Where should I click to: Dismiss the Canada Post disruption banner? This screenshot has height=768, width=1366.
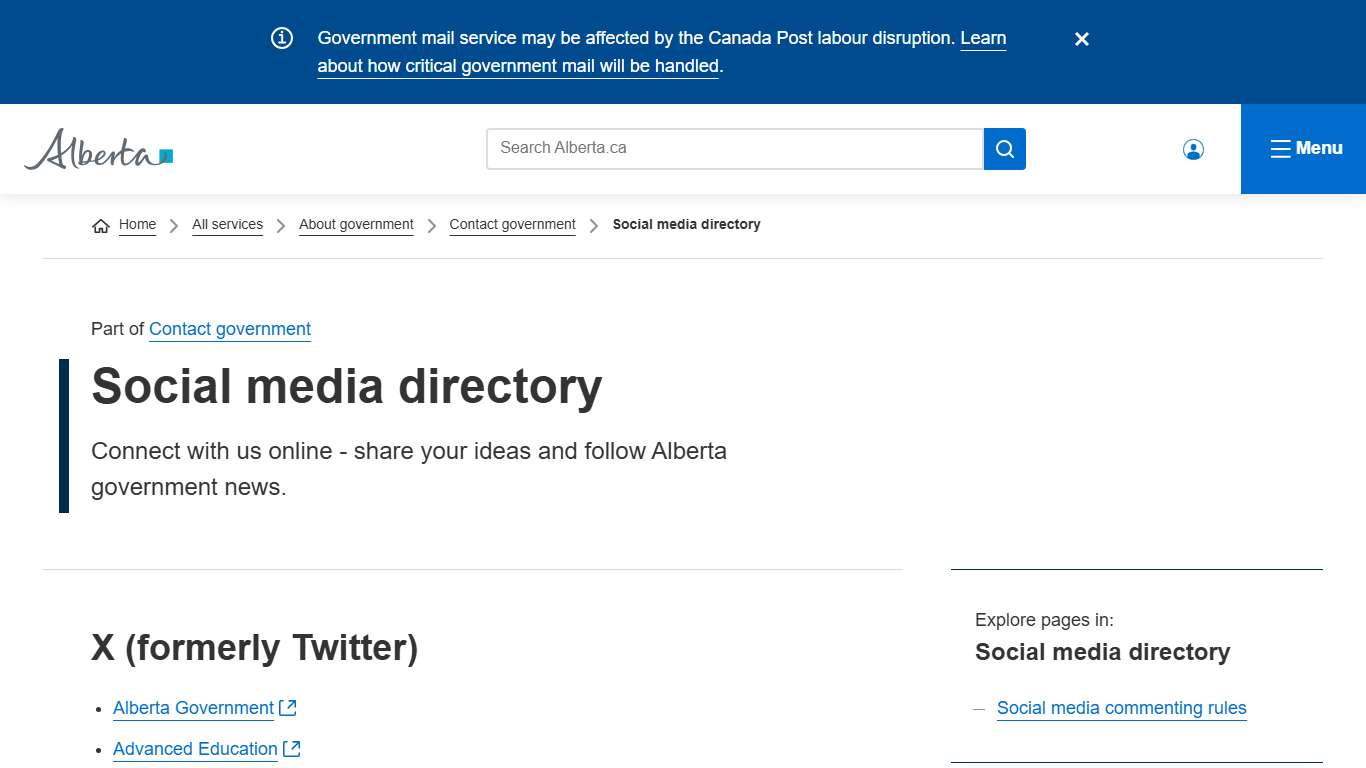coord(1081,39)
